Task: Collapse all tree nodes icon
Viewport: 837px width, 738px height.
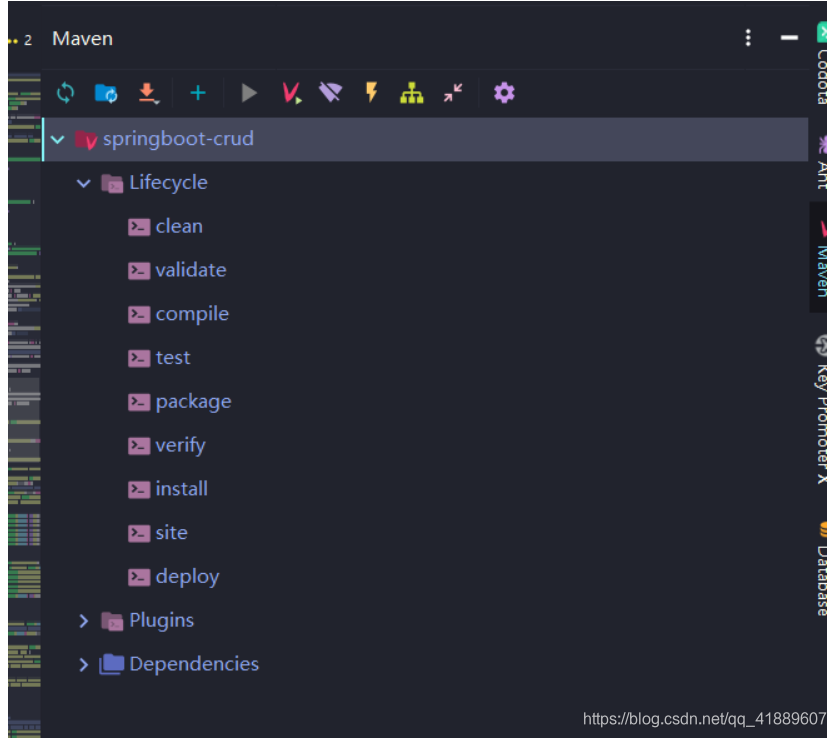Action: point(453,93)
